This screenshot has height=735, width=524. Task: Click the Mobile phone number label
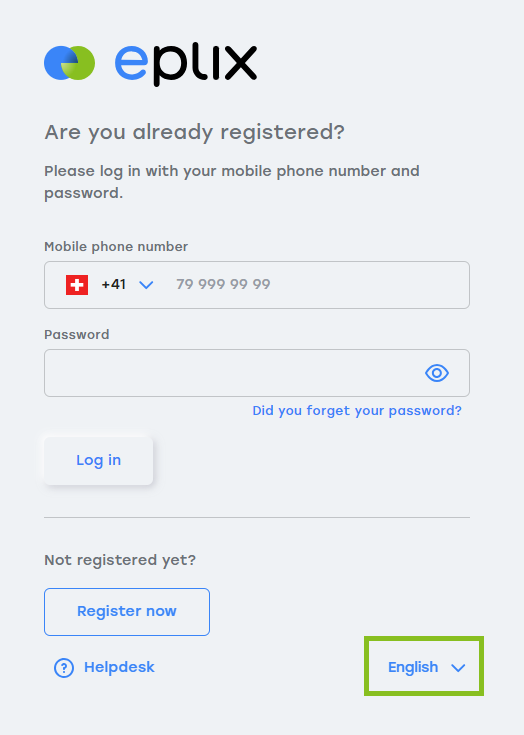(116, 247)
